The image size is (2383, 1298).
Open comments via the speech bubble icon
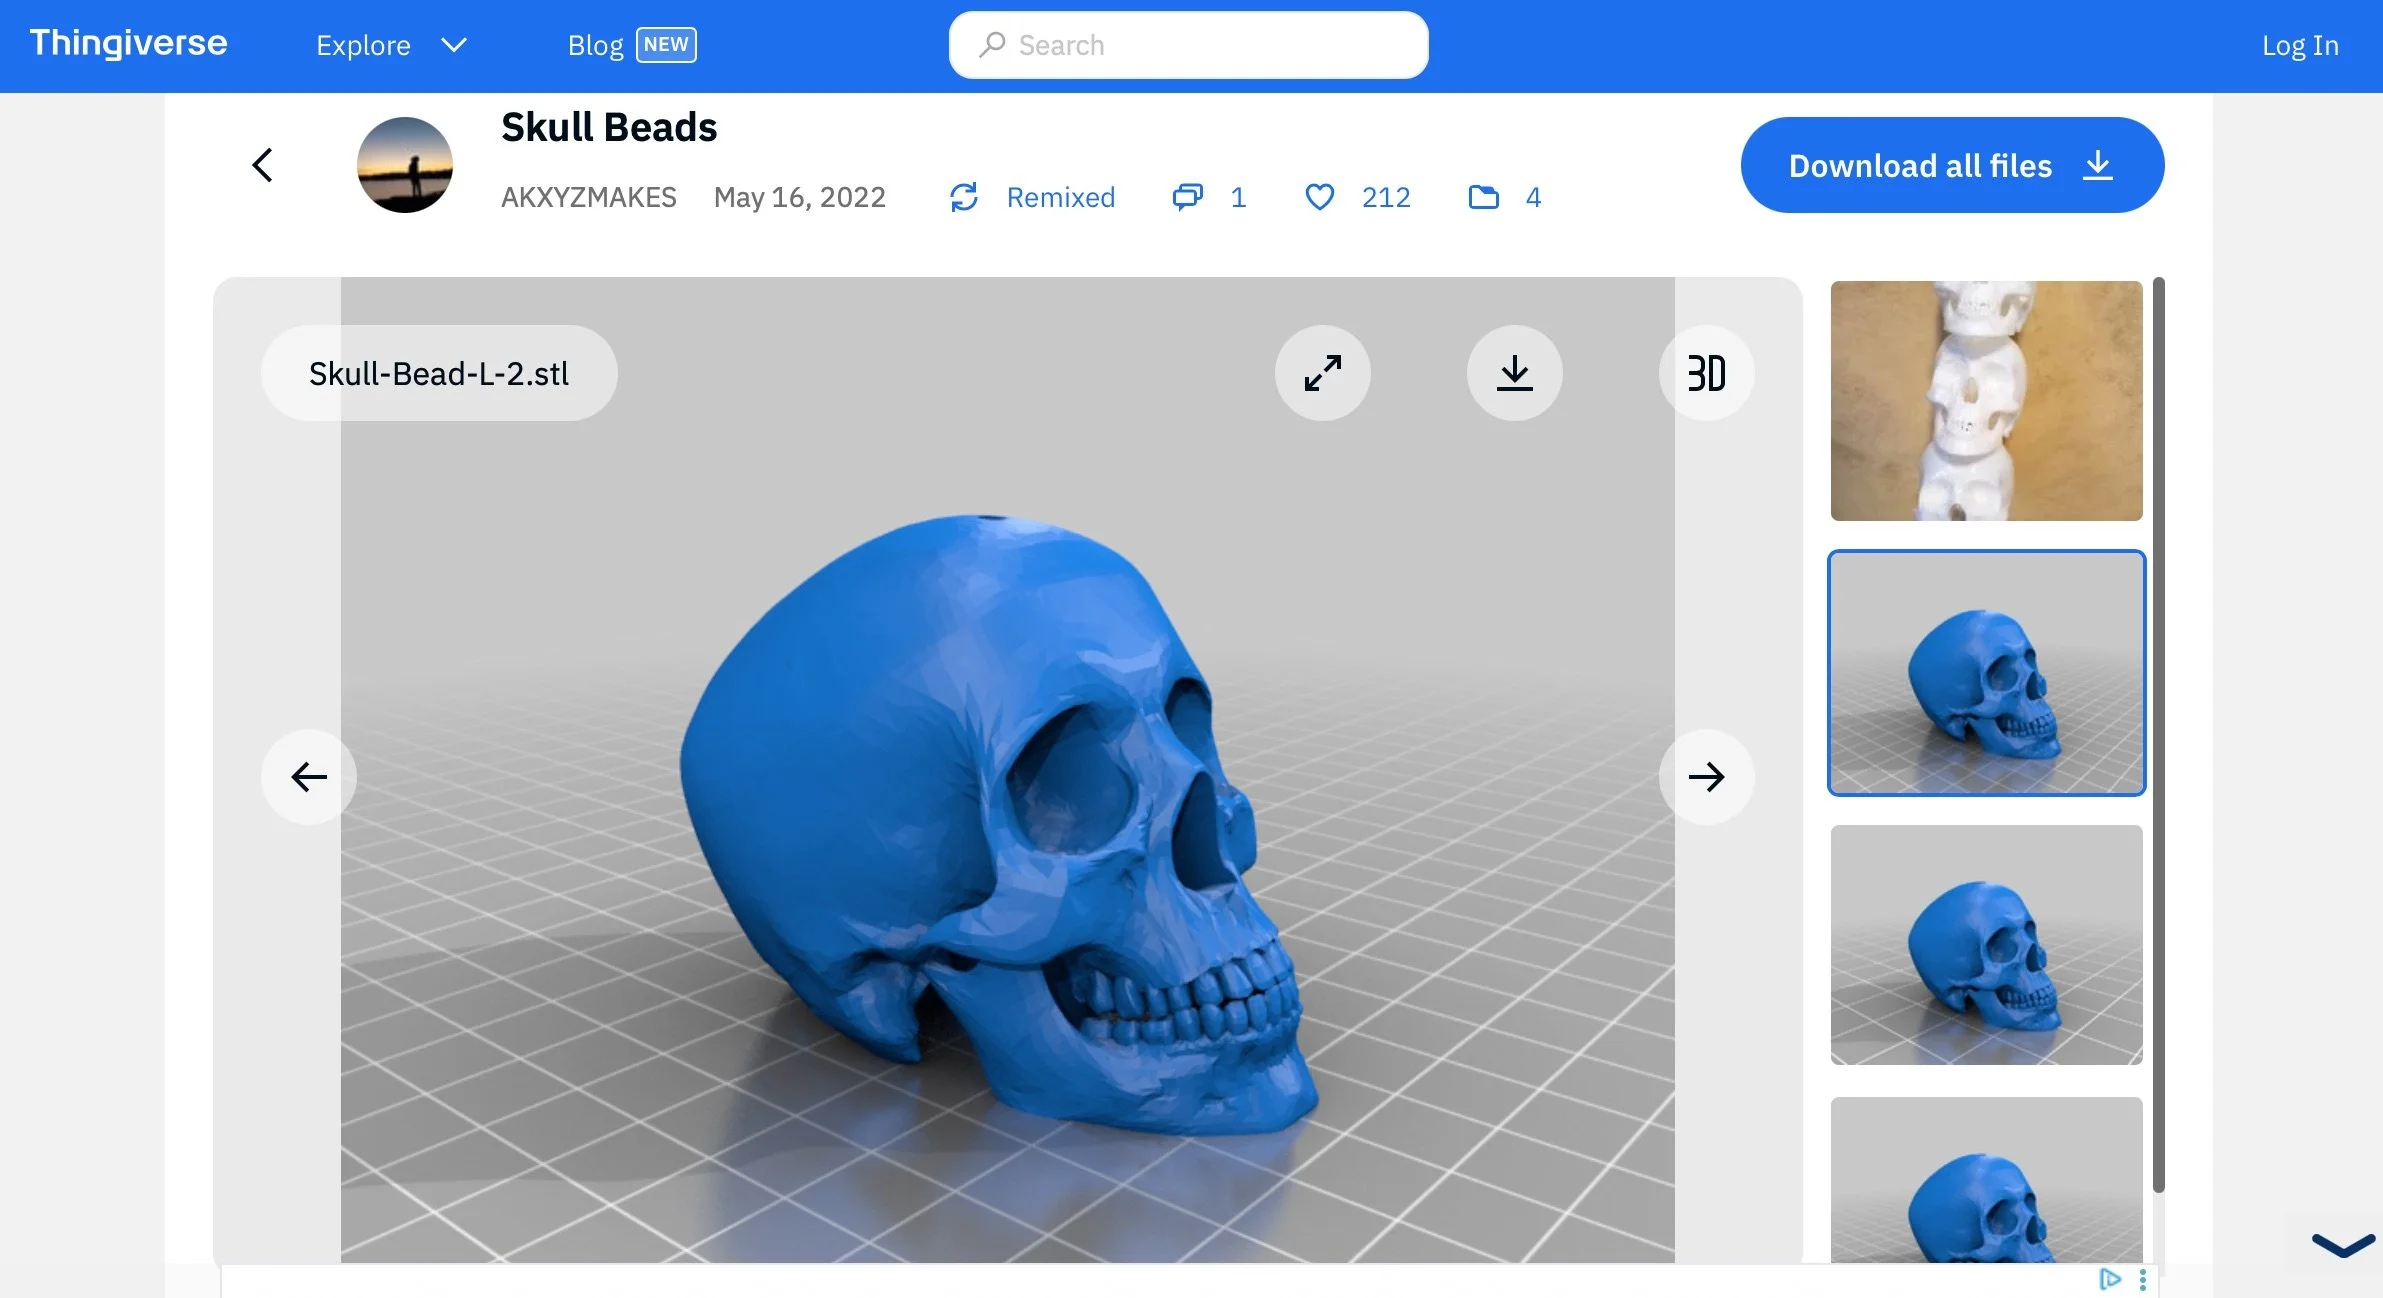1187,197
